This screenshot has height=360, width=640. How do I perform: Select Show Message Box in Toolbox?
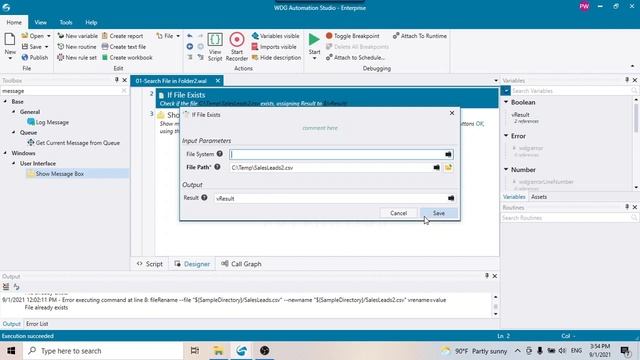coord(56,174)
